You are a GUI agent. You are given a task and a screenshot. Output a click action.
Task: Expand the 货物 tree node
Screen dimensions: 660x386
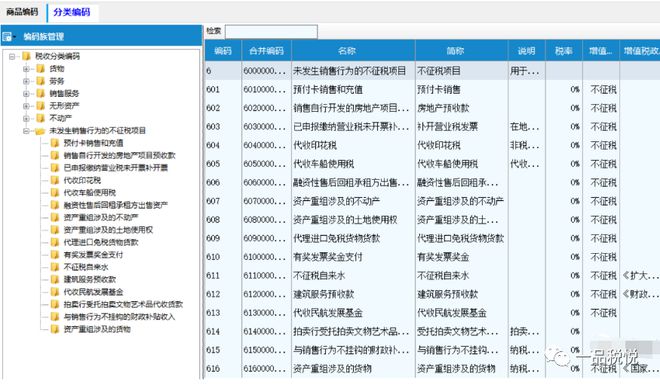pyautogui.click(x=27, y=69)
